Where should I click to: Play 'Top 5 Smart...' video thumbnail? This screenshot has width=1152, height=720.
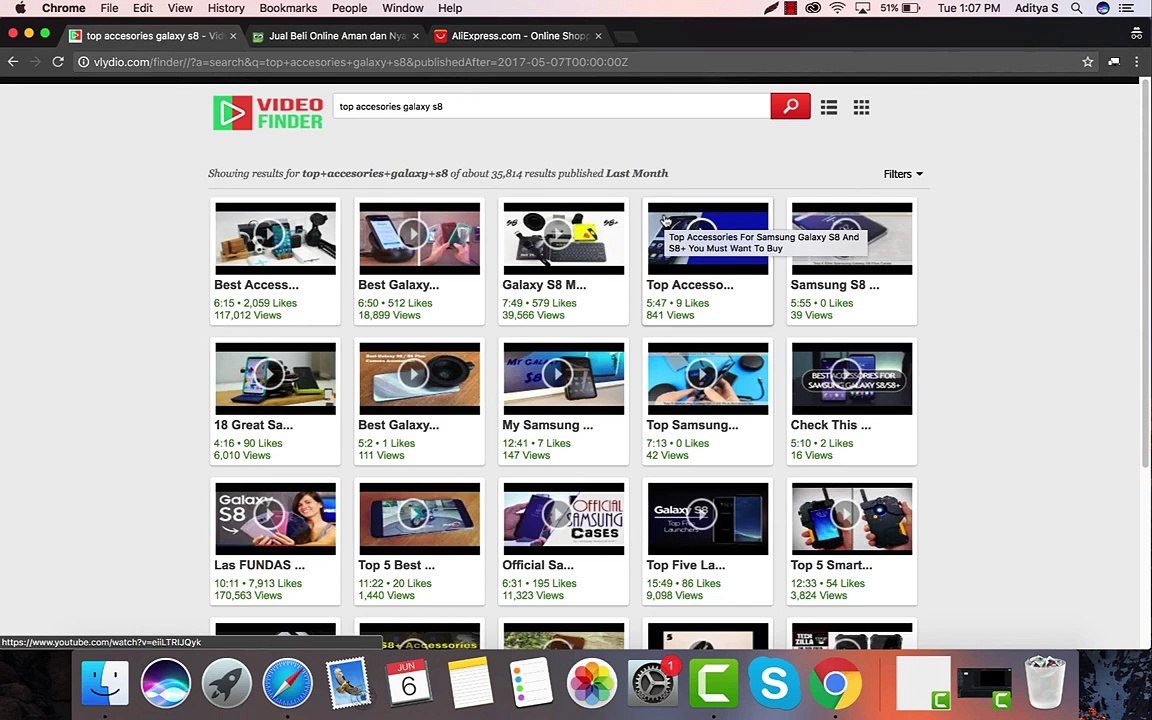click(x=852, y=519)
